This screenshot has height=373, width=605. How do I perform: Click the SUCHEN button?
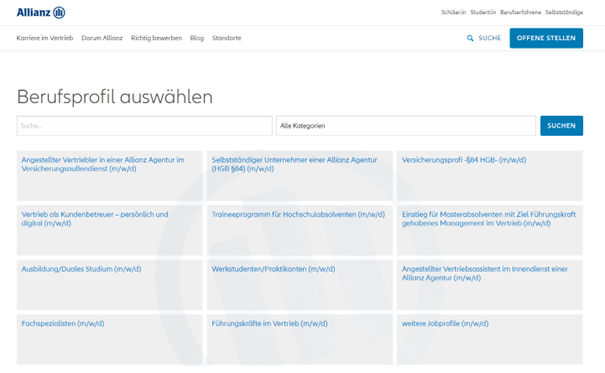coord(561,126)
